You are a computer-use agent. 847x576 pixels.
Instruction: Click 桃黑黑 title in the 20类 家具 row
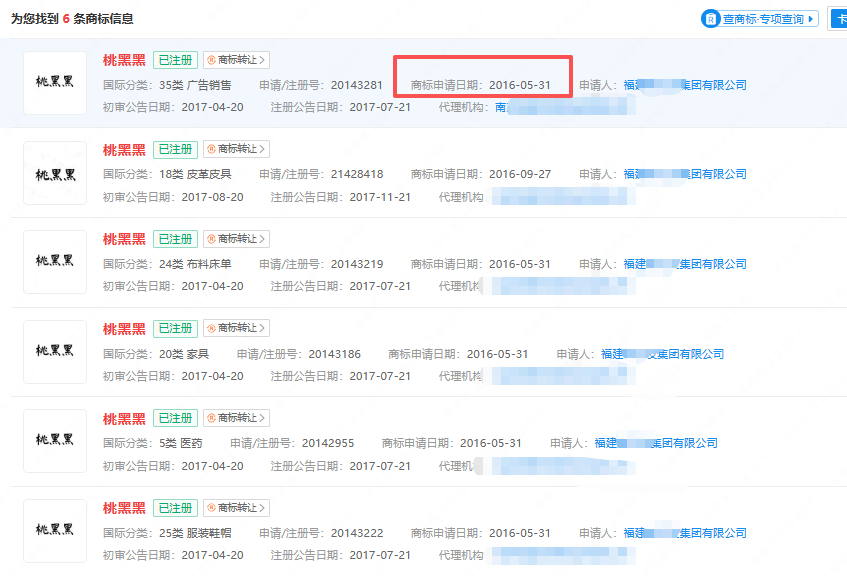124,328
